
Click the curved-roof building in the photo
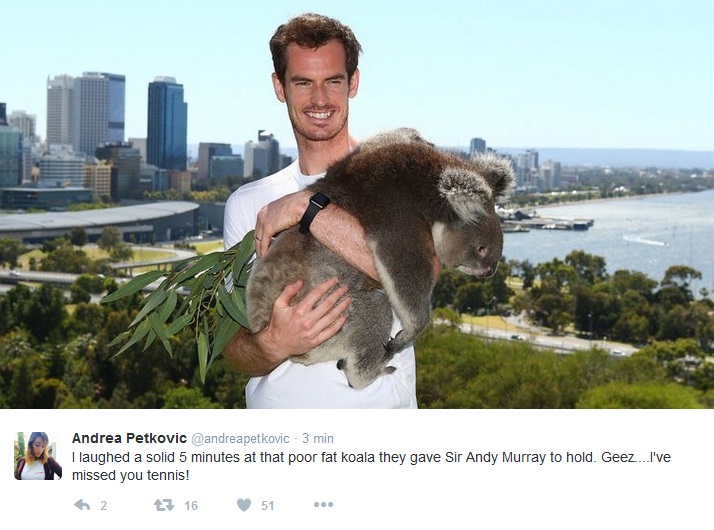[x=99, y=222]
